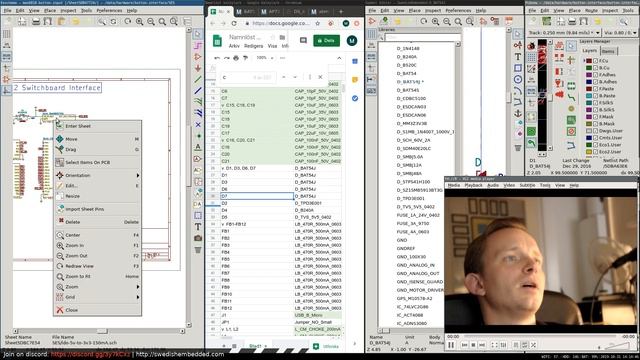640x360 pixels.
Task: Choose 'Enter Sheet' in context menu
Action: pos(98,126)
